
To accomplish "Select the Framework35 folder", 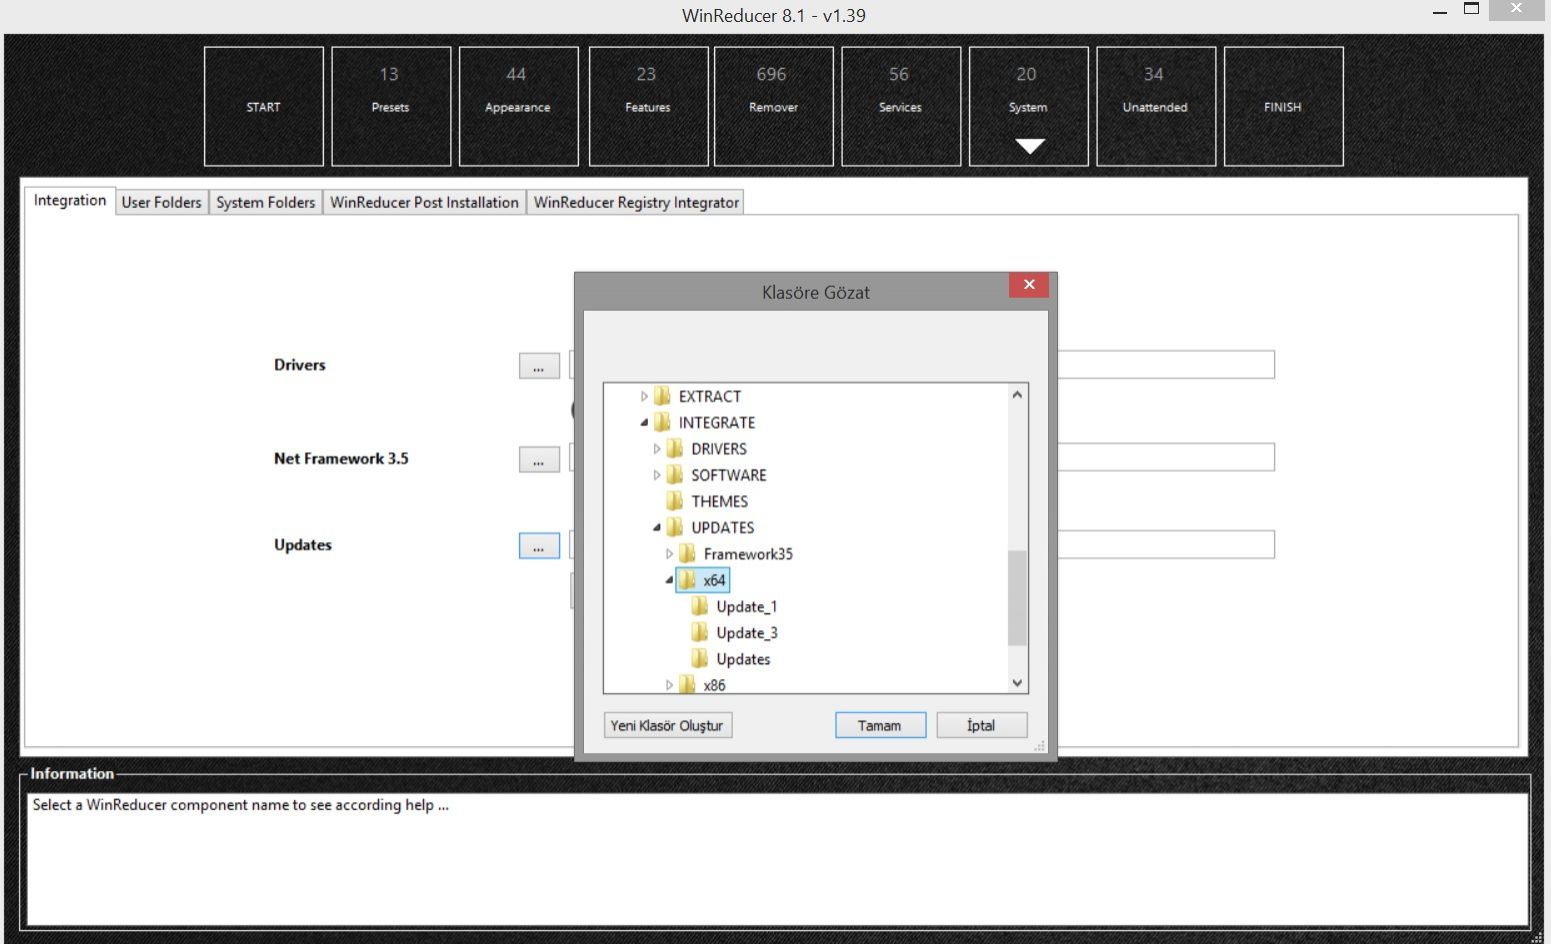I will [x=748, y=553].
